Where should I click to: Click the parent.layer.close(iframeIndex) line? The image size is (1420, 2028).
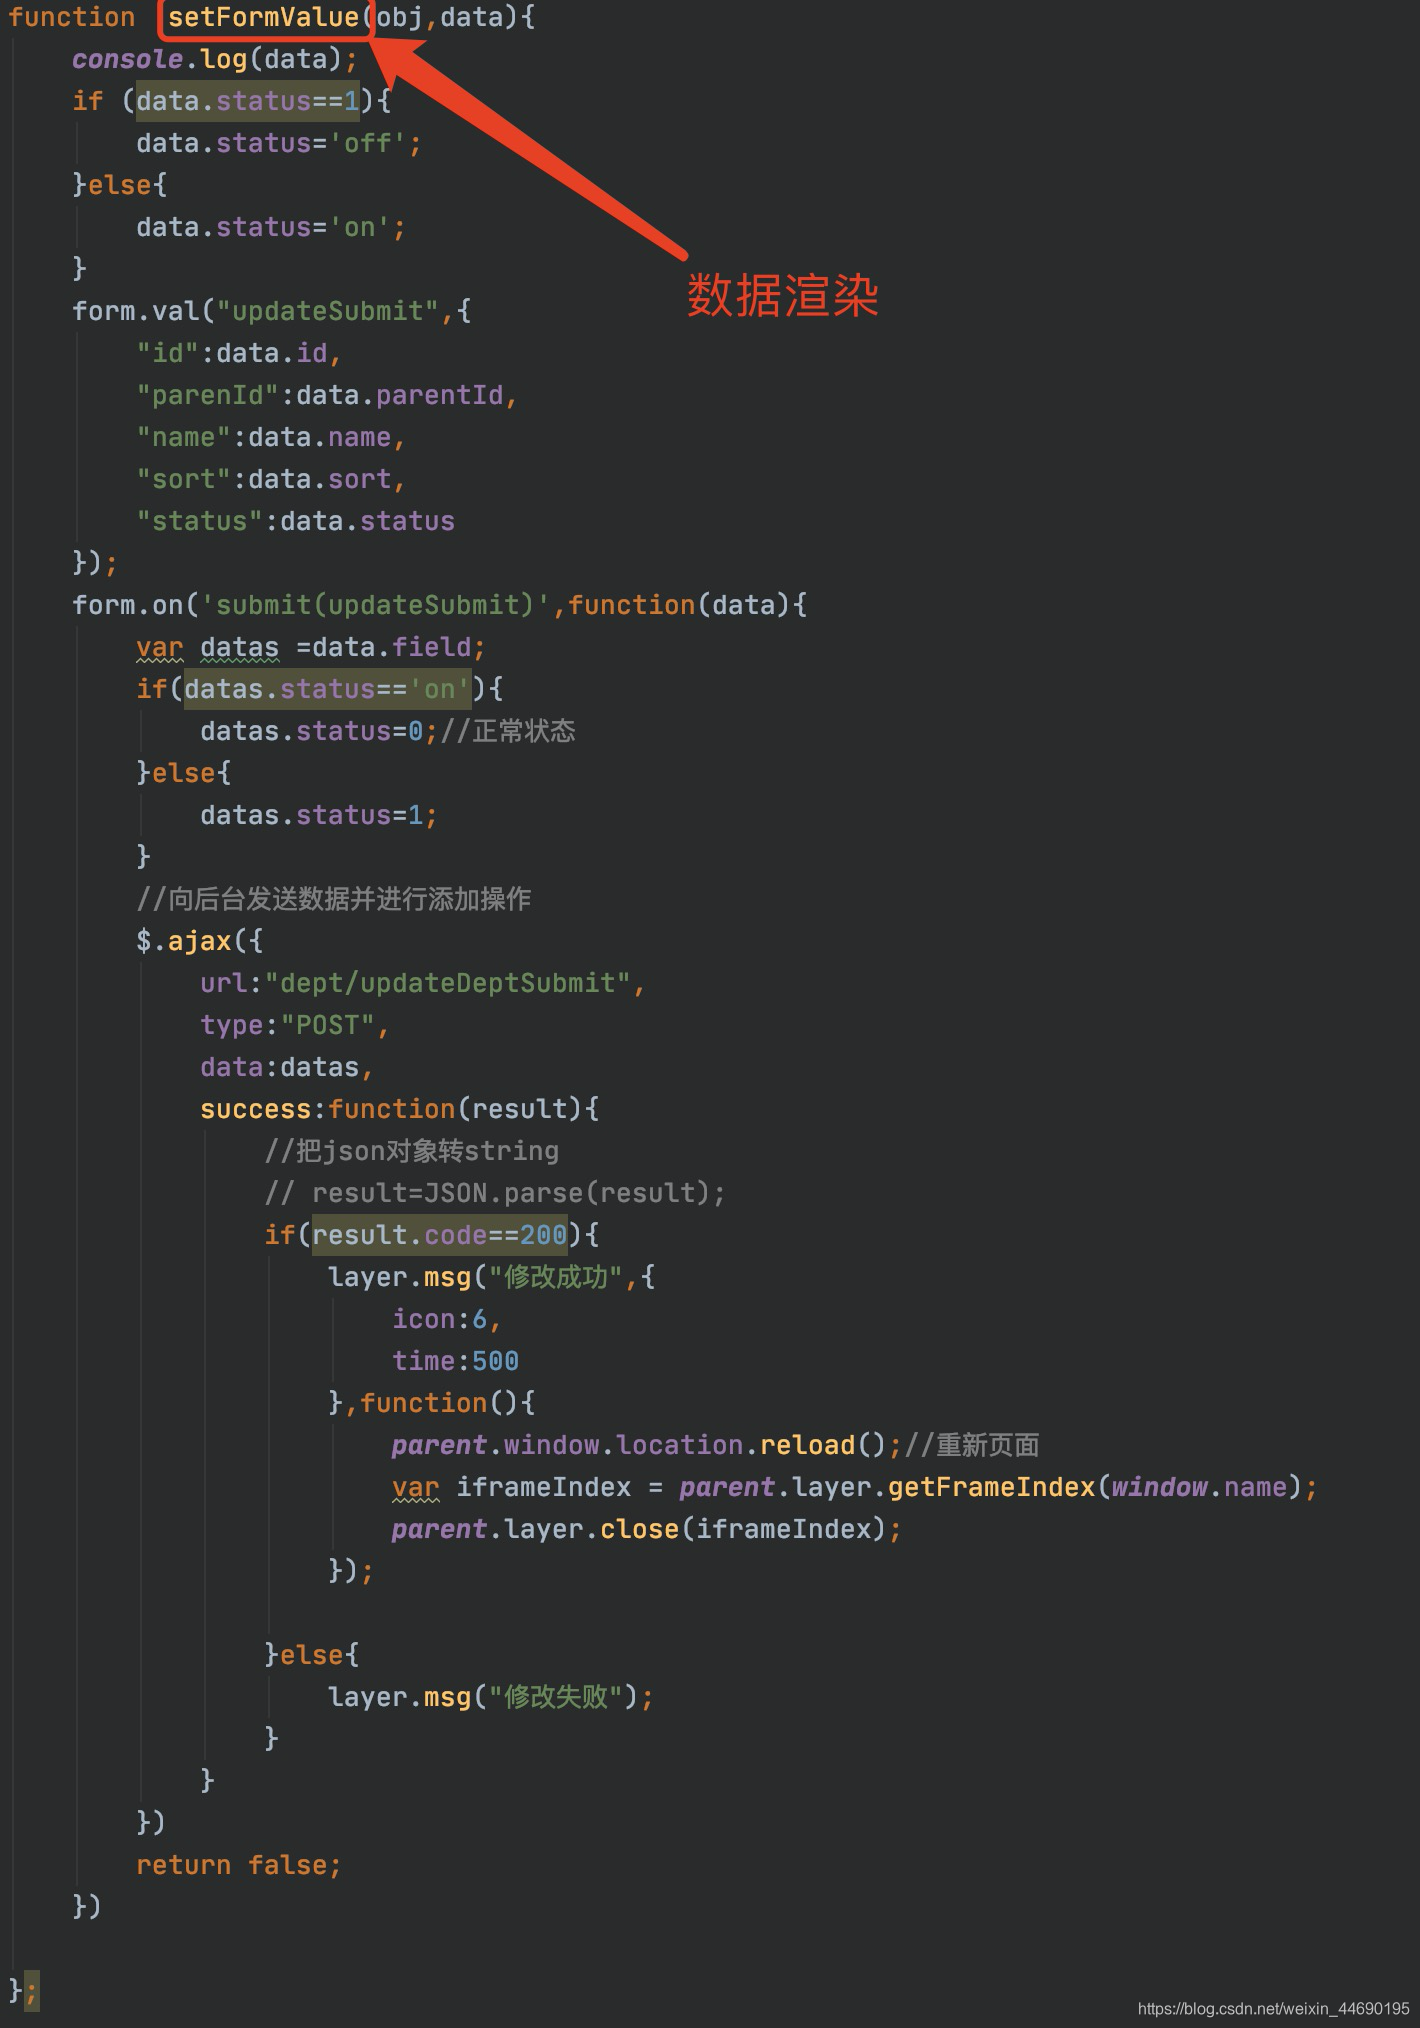point(647,1529)
